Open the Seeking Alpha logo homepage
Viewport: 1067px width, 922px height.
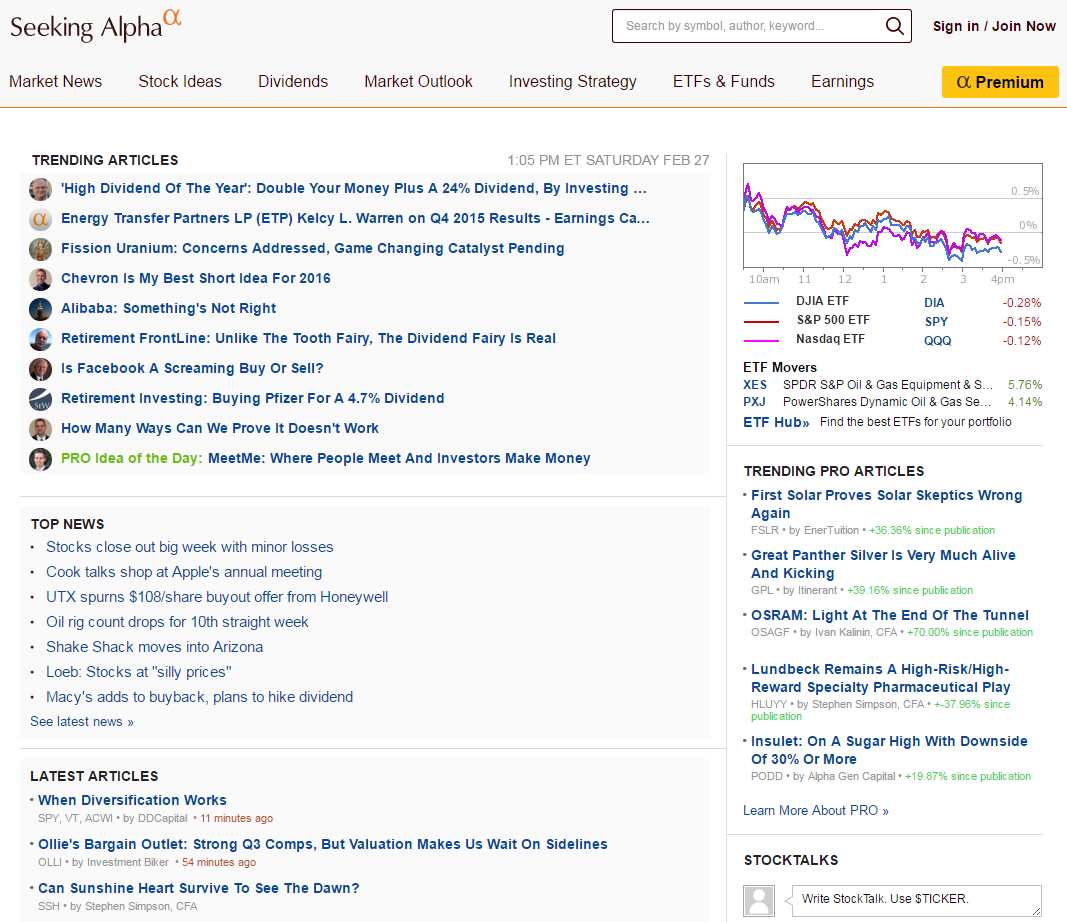(96, 26)
